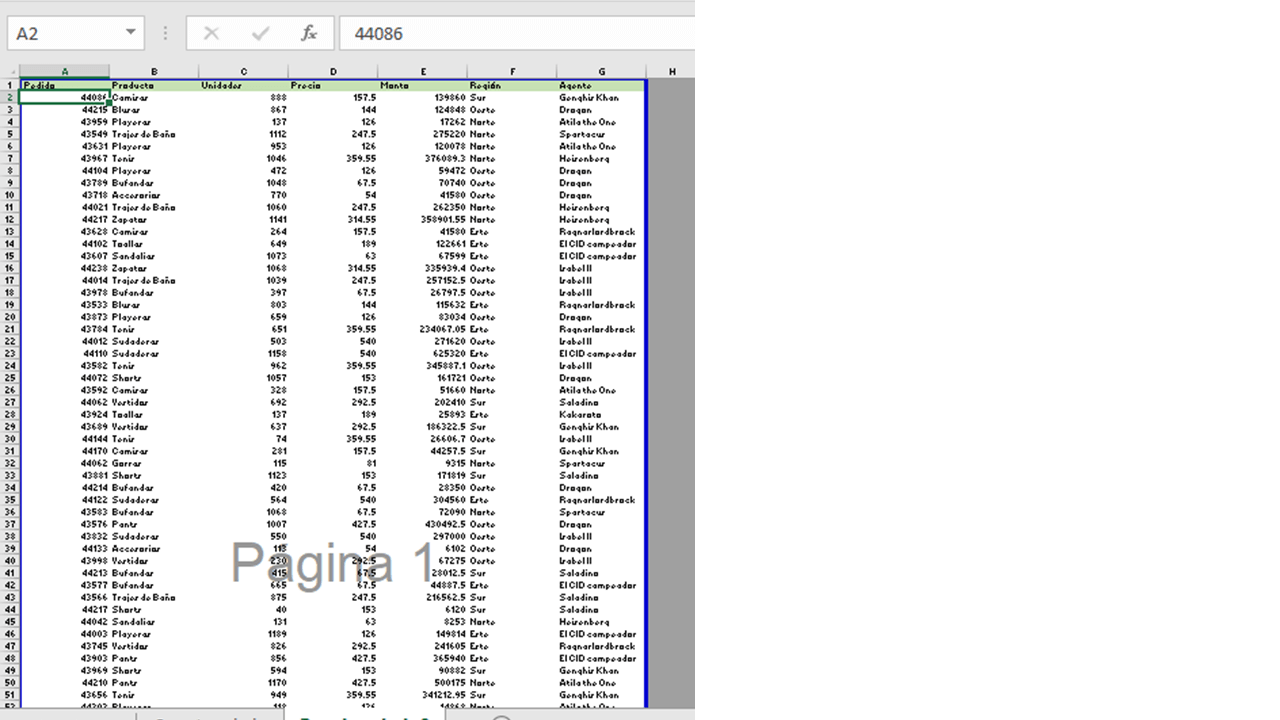Select the Unidades column header
Image resolution: width=1280 pixels, height=720 pixels.
[243, 71]
